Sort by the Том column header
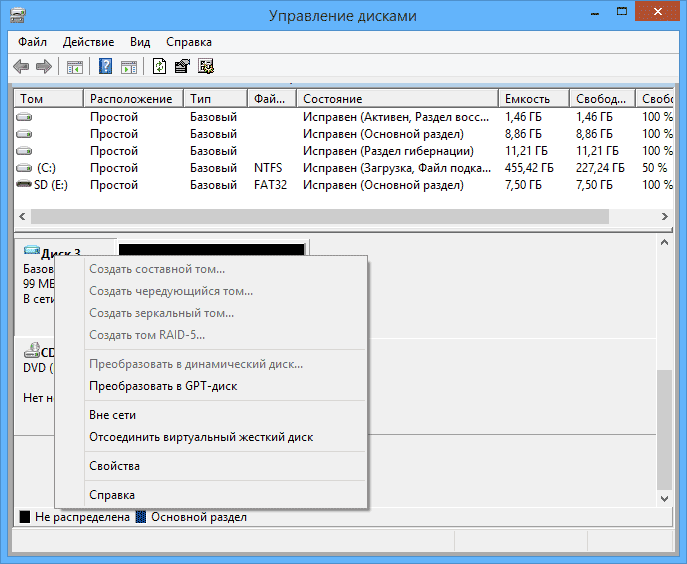687x564 pixels. click(49, 99)
